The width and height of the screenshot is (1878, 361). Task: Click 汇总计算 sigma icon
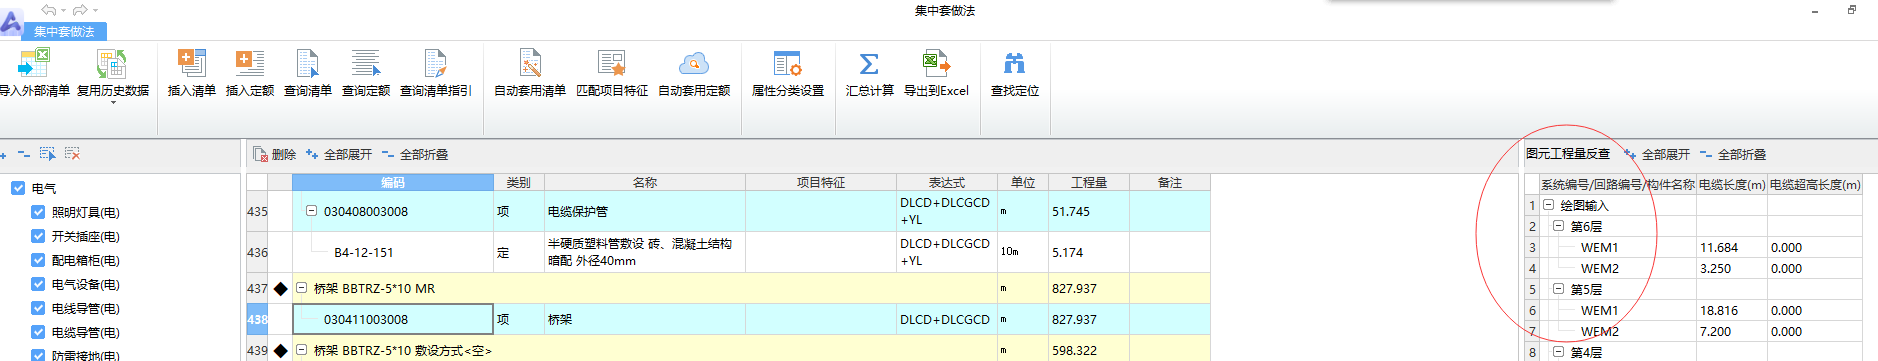pyautogui.click(x=869, y=64)
